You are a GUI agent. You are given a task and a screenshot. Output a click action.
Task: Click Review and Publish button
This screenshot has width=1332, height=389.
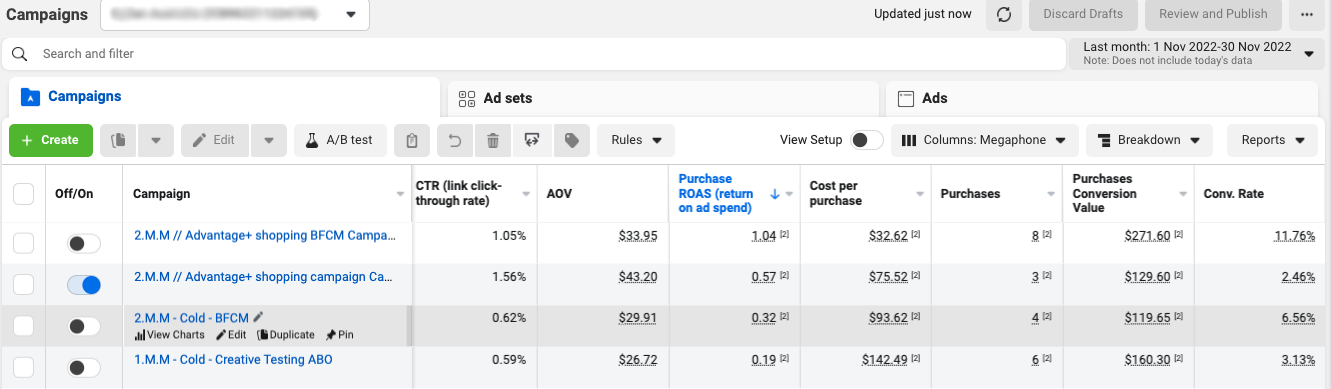click(x=1213, y=14)
